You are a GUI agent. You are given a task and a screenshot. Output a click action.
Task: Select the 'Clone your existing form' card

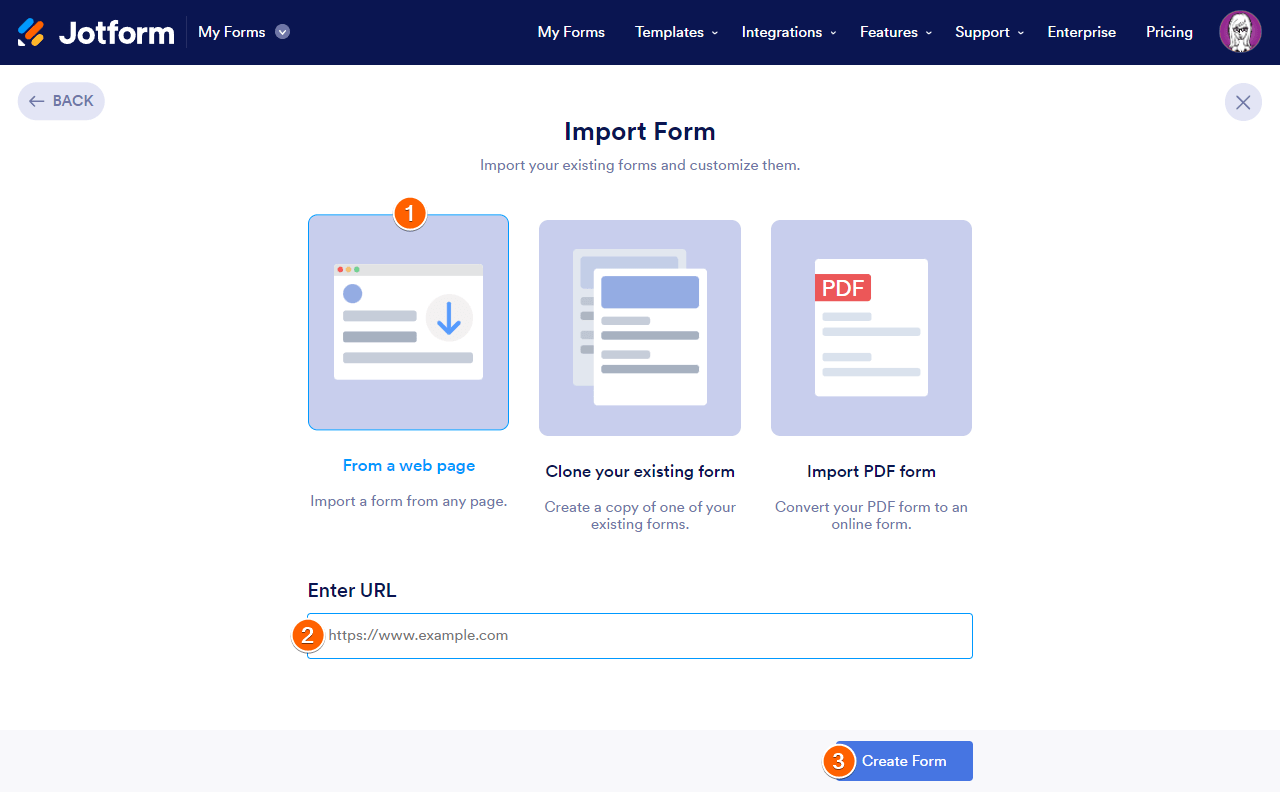click(x=639, y=327)
